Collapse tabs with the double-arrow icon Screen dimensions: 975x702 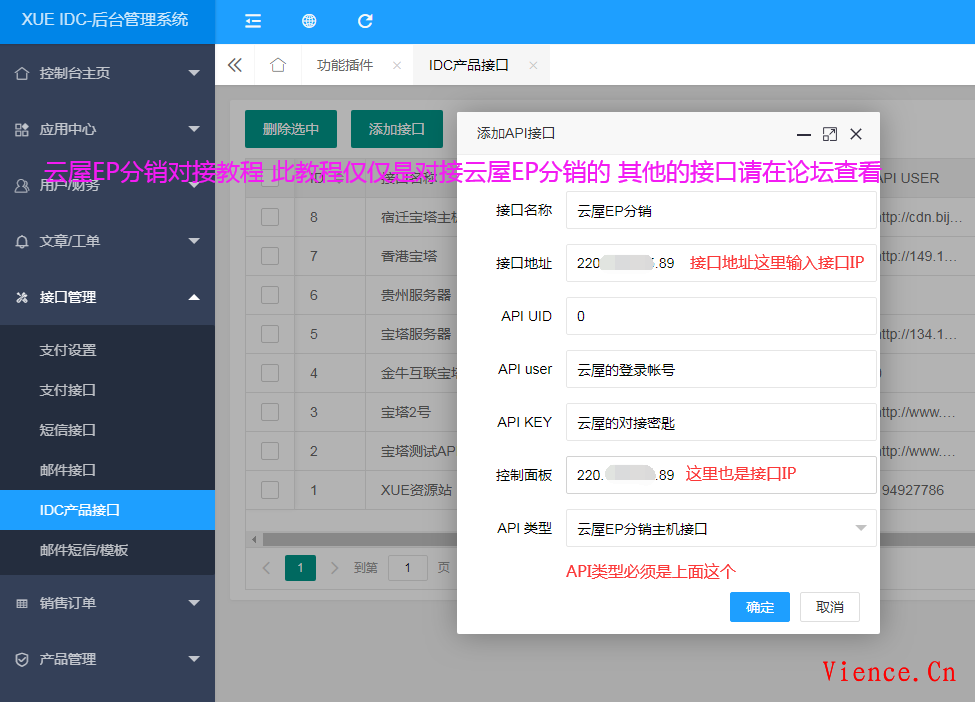point(234,64)
